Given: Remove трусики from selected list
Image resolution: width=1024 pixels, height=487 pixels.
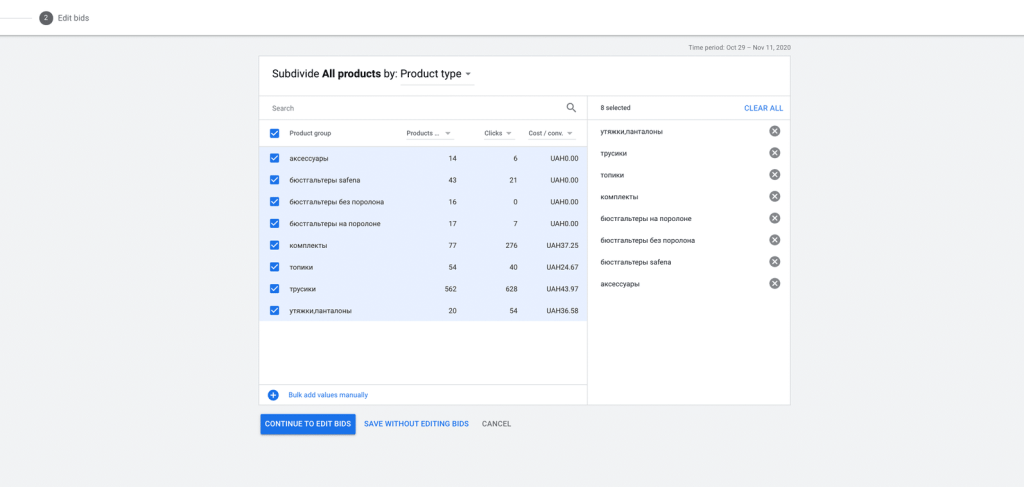Looking at the screenshot, I should 774,153.
